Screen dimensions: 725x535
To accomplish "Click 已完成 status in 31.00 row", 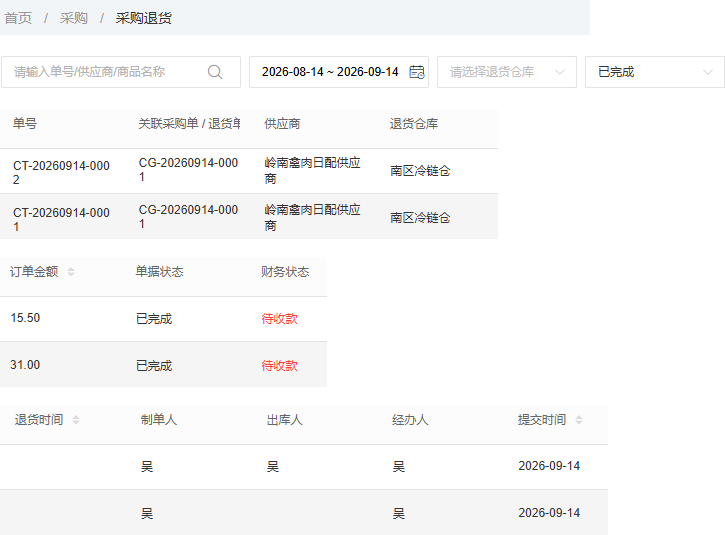I will (154, 366).
